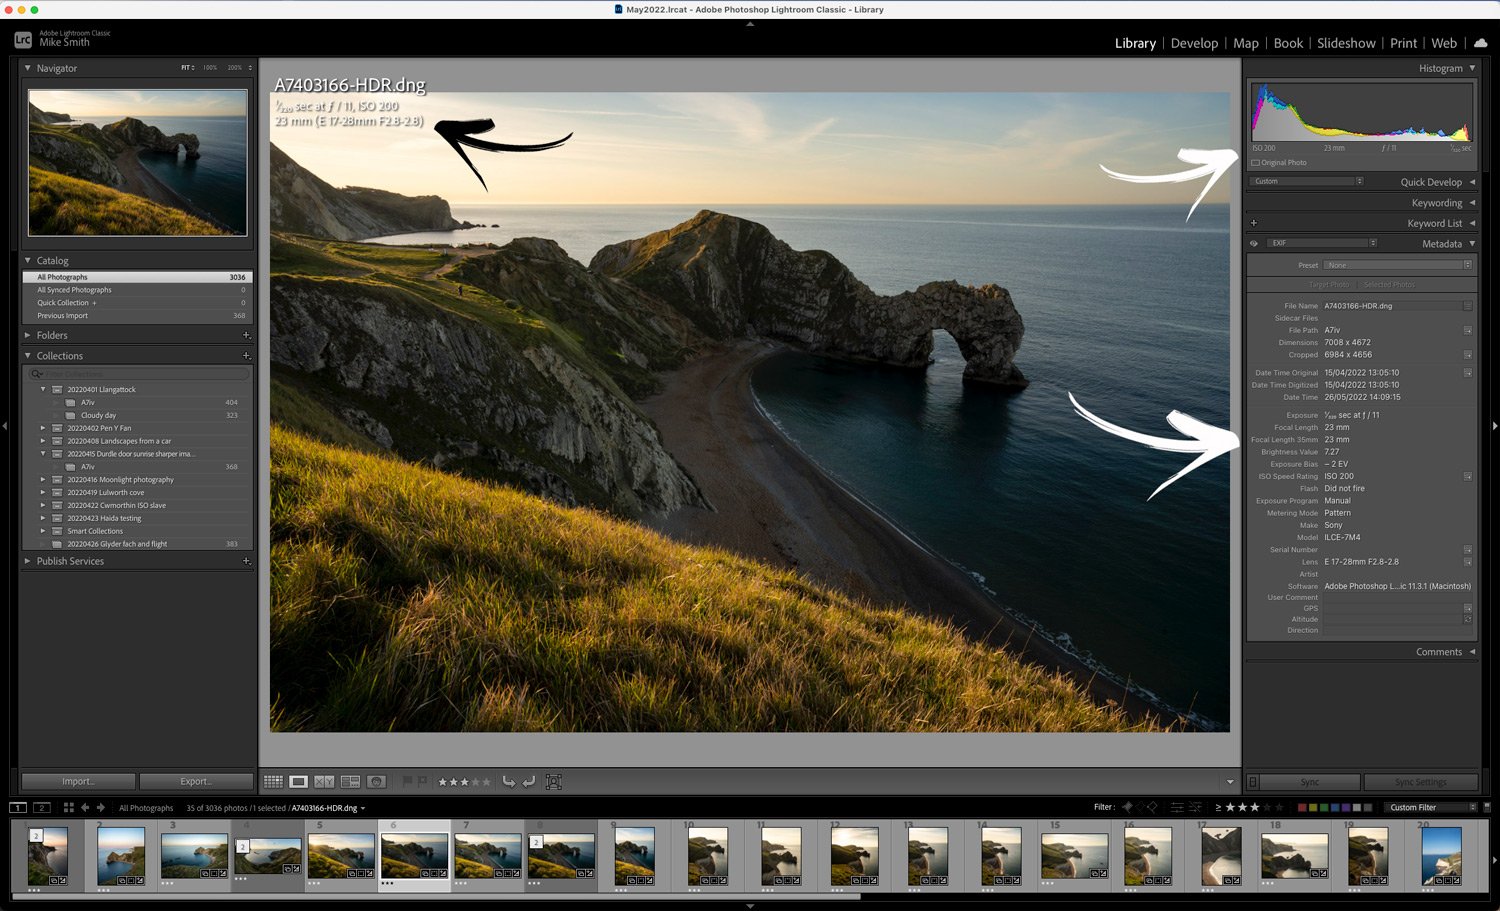The height and width of the screenshot is (911, 1500).
Task: Open second window display button 2
Action: click(42, 808)
